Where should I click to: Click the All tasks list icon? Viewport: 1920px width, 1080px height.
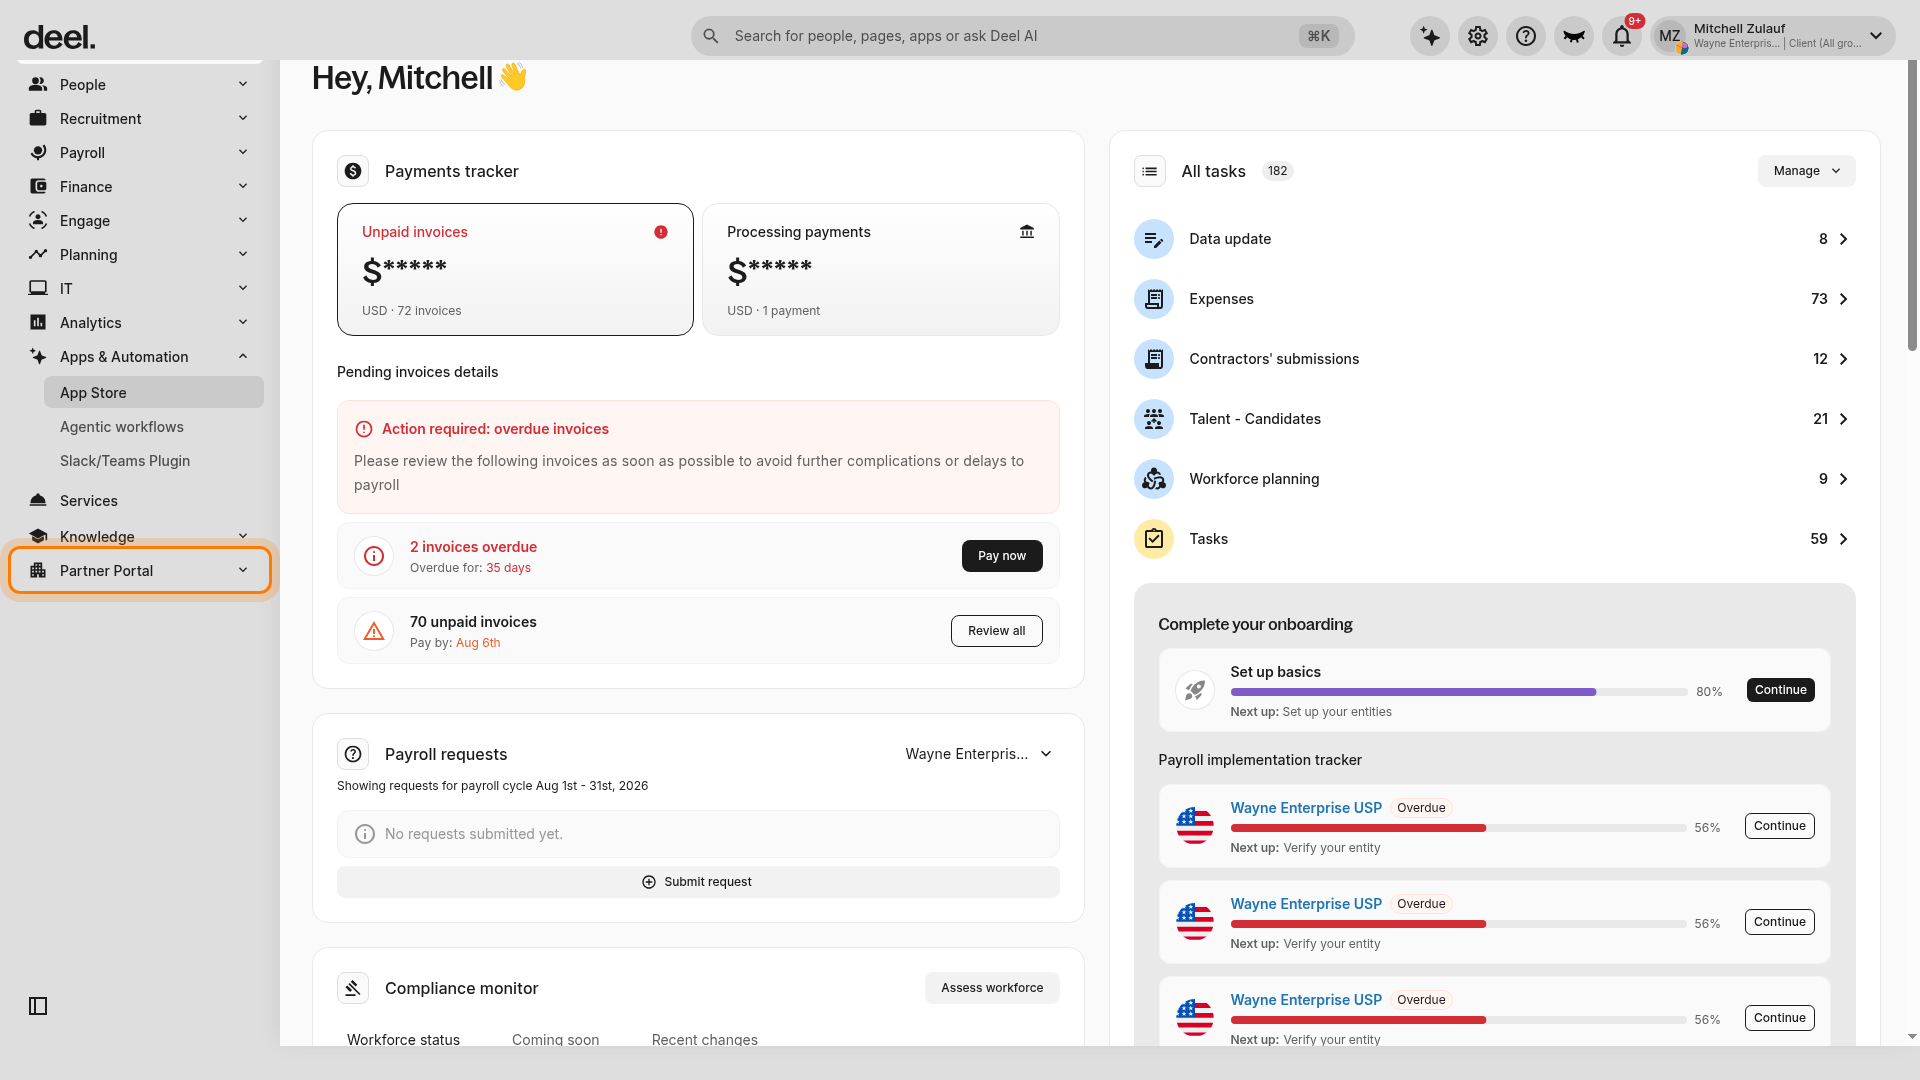tap(1150, 171)
